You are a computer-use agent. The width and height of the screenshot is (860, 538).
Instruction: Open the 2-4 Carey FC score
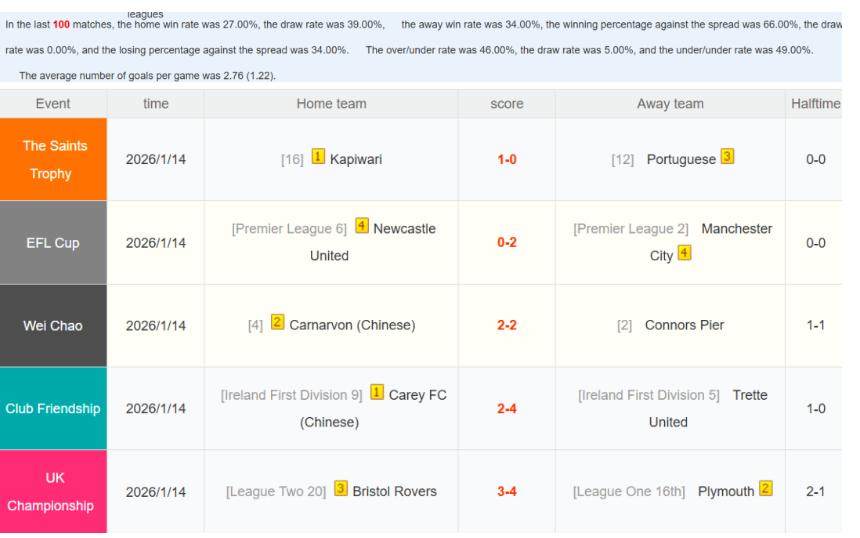click(507, 409)
